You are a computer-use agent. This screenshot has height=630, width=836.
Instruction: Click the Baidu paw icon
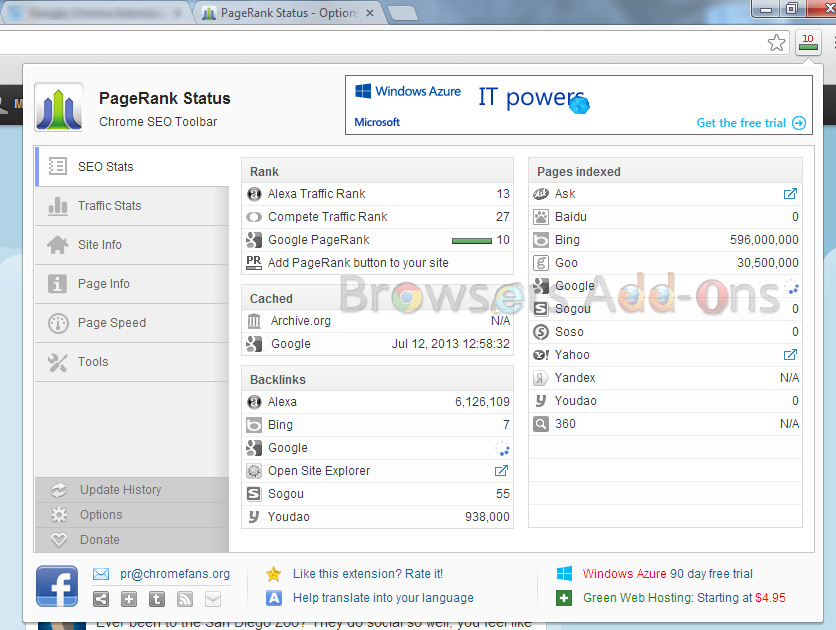point(541,217)
